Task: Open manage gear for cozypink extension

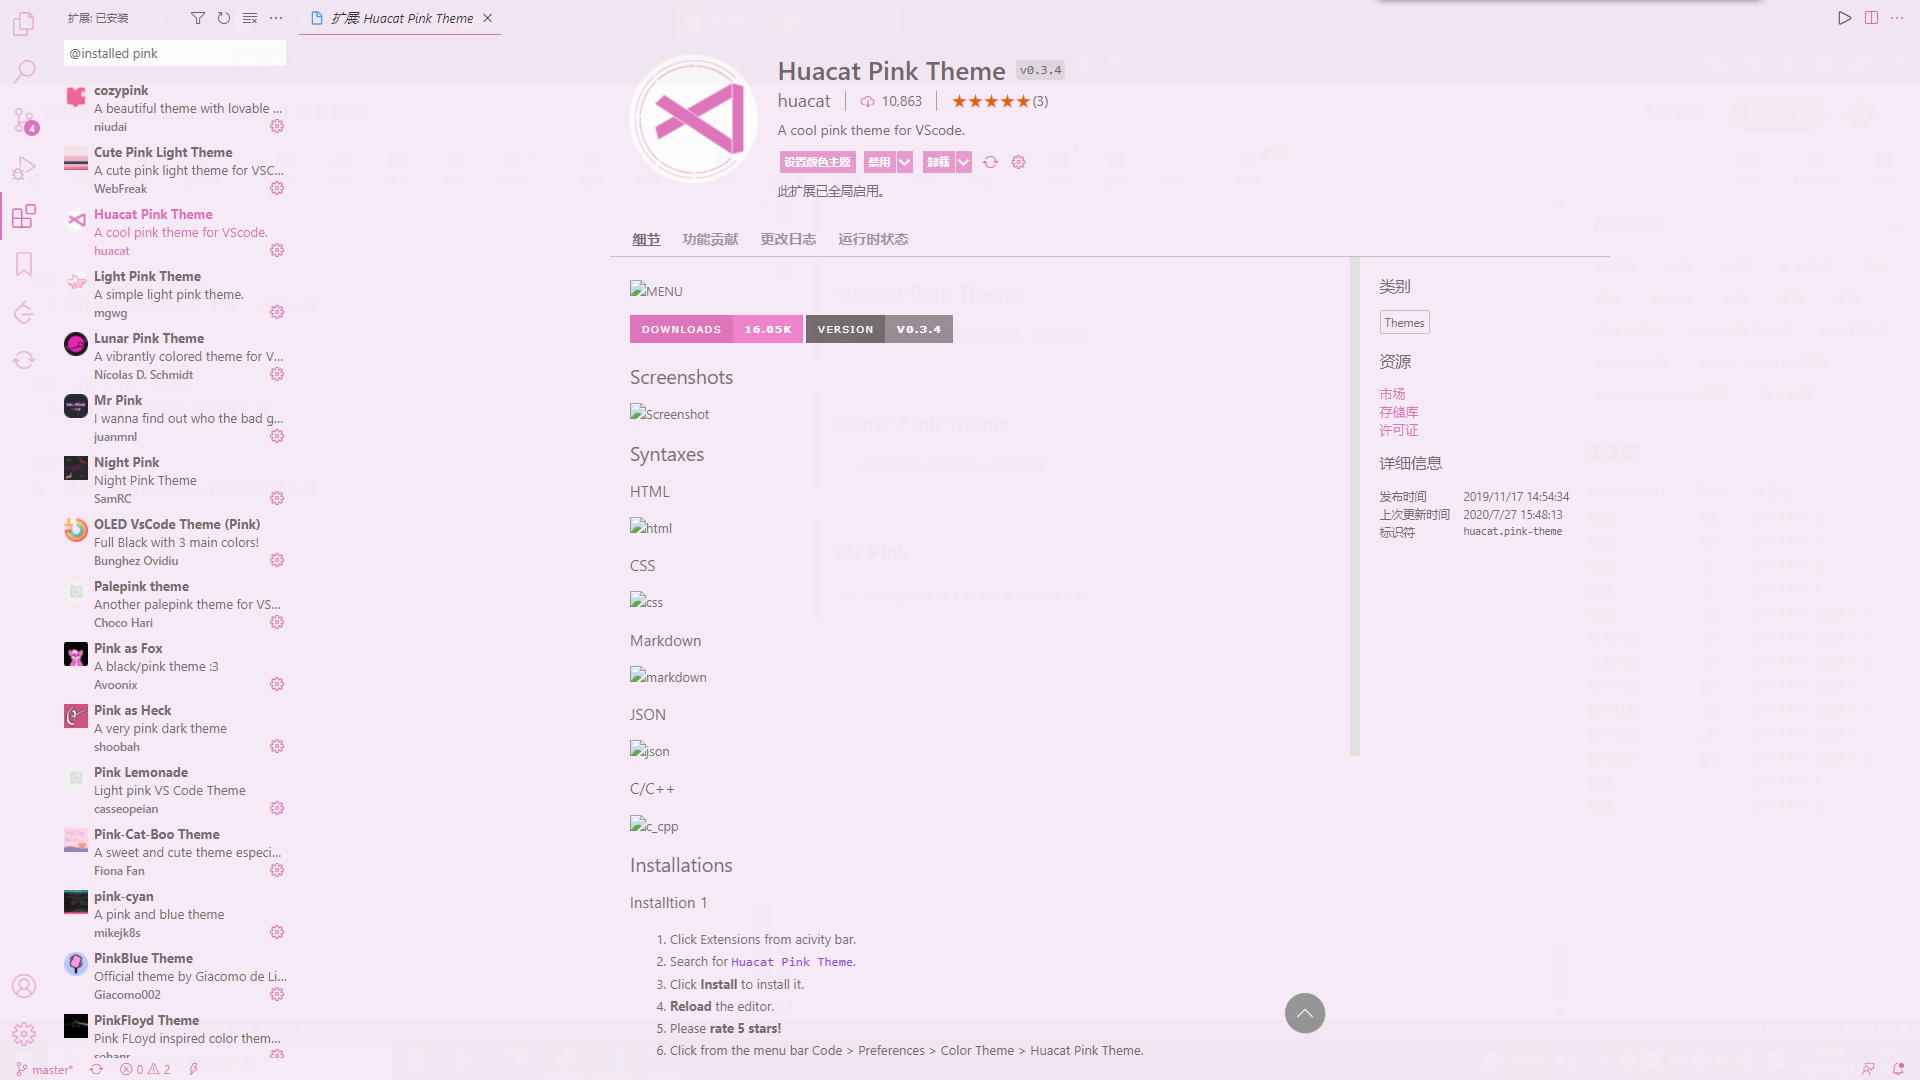Action: coord(277,126)
